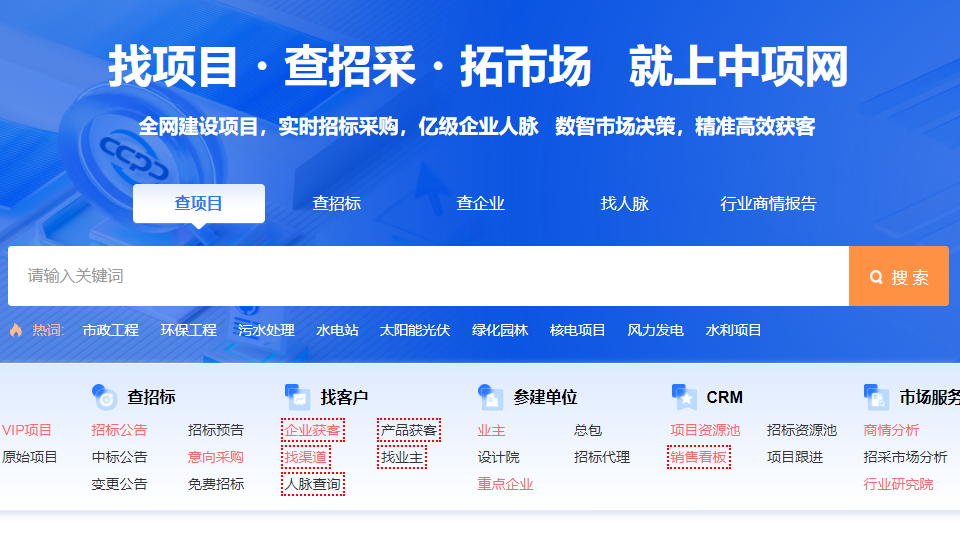The image size is (960, 540).
Task: Click the keyword search input field
Action: (429, 276)
